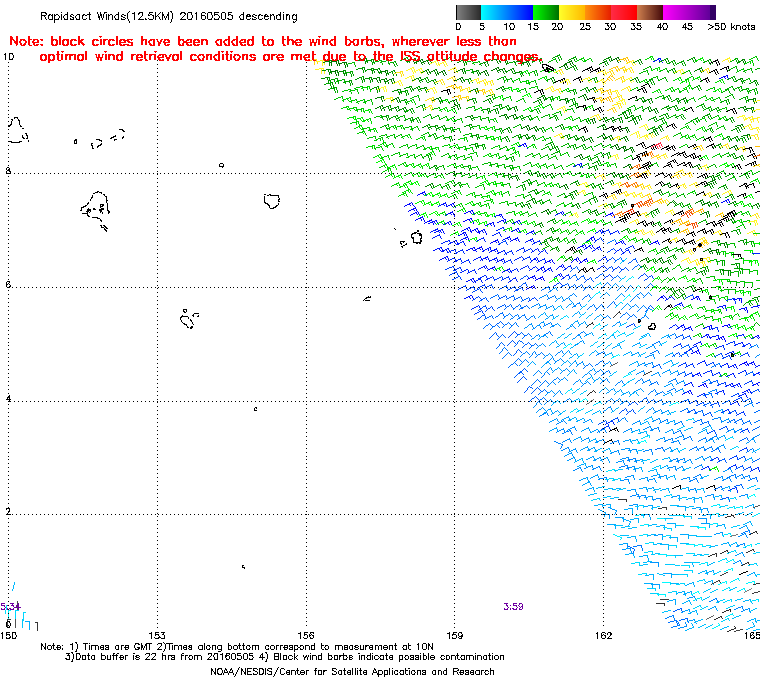
Task: Click the title 'Rapidscat Winds(12.5KM) 20160505 descending'
Action: point(169,16)
